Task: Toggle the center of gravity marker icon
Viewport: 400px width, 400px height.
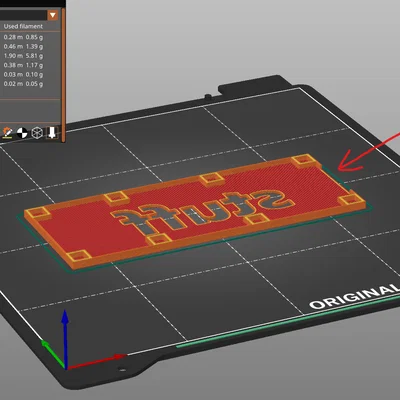Action: click(22, 133)
